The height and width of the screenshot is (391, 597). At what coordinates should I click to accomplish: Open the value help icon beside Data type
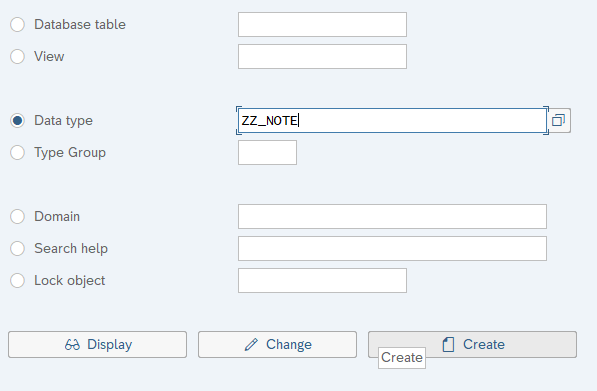[559, 120]
